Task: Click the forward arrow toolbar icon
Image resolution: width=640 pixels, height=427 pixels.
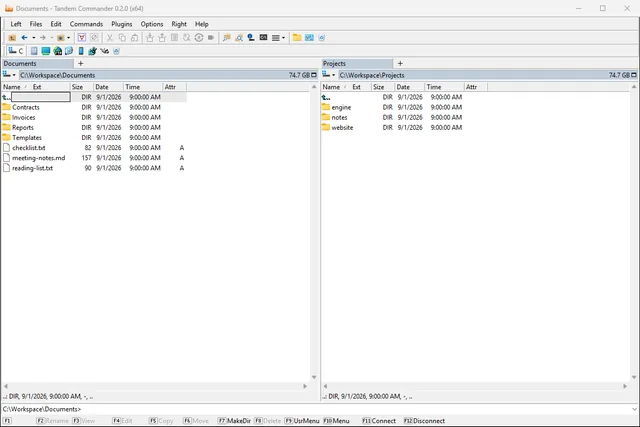Action: coord(42,38)
